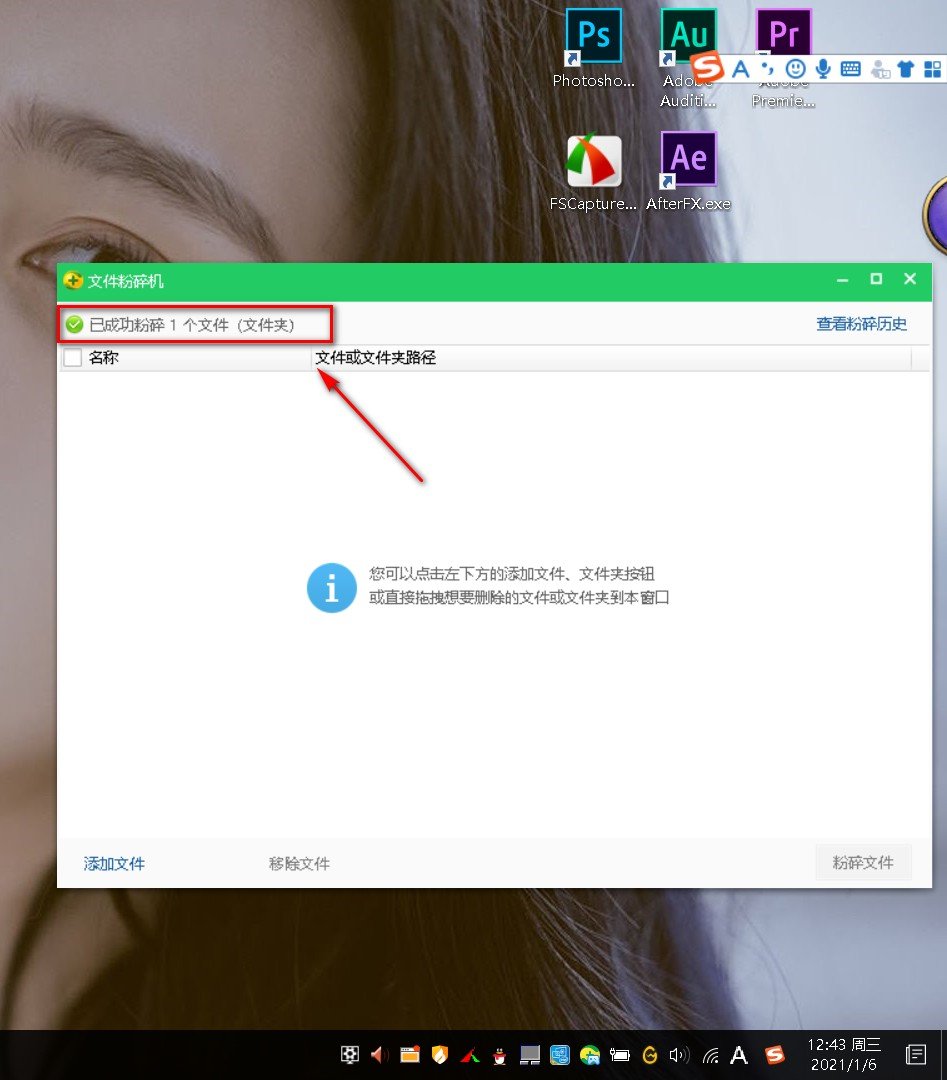Toggle the select-all checkbox beside 名称
This screenshot has height=1080, width=947.
pyautogui.click(x=72, y=357)
